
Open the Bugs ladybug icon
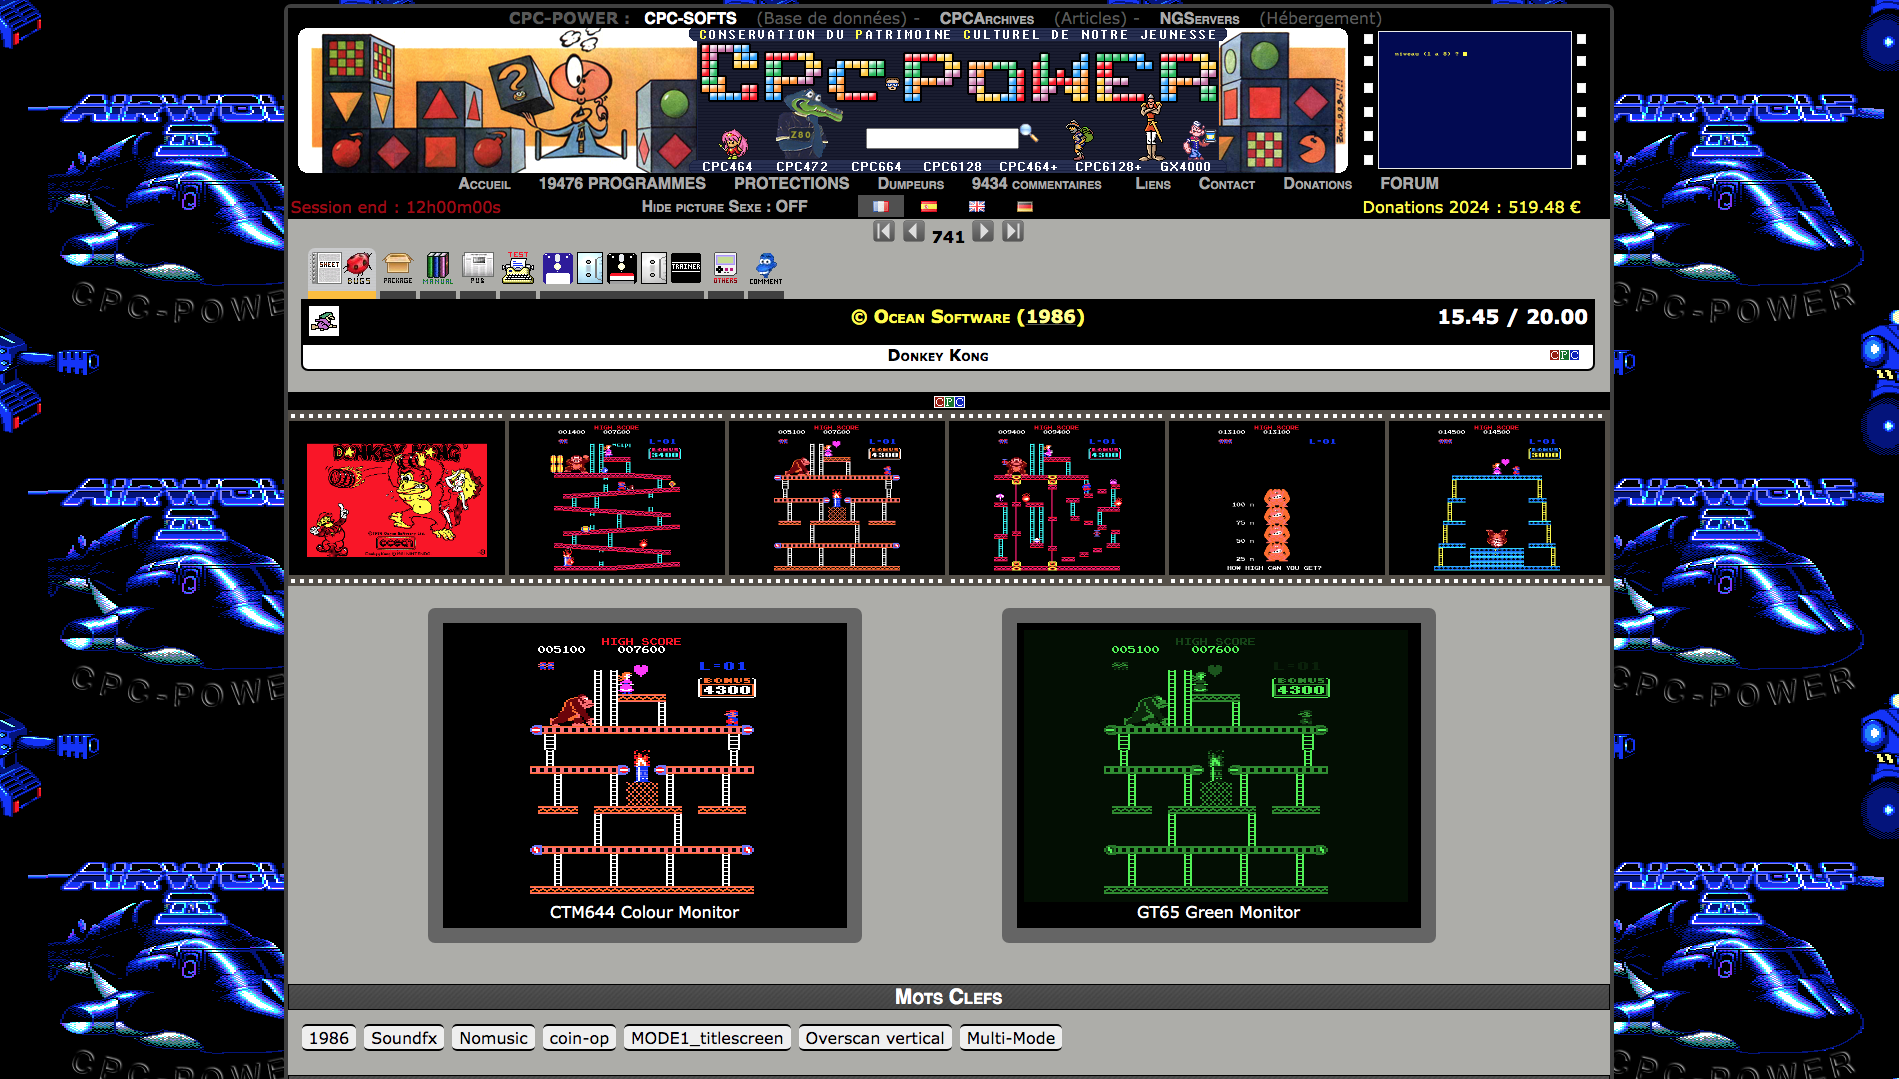(359, 268)
